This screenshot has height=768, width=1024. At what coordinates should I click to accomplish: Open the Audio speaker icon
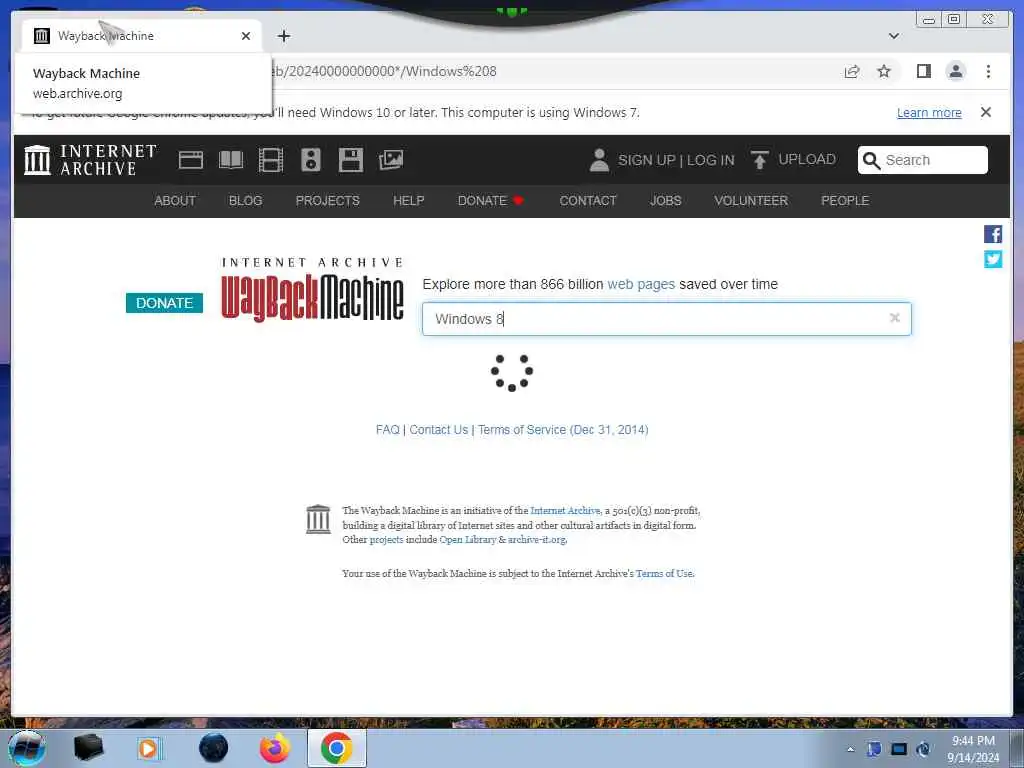(311, 160)
